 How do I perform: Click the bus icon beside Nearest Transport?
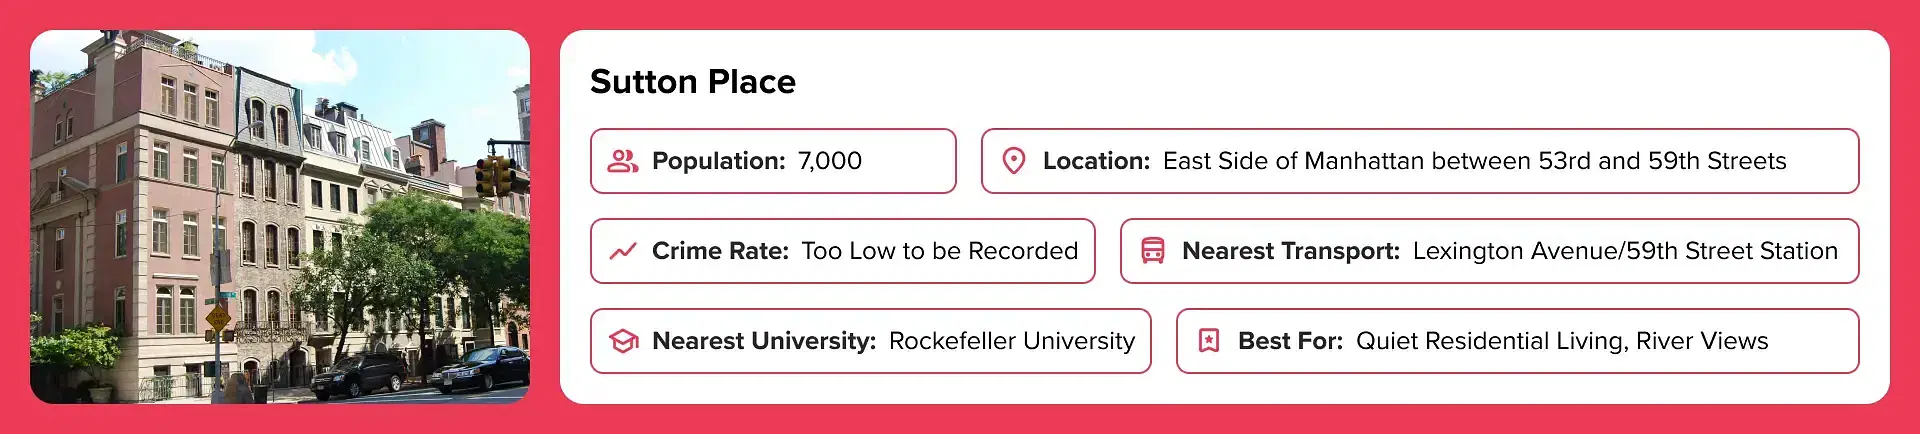coord(1153,251)
